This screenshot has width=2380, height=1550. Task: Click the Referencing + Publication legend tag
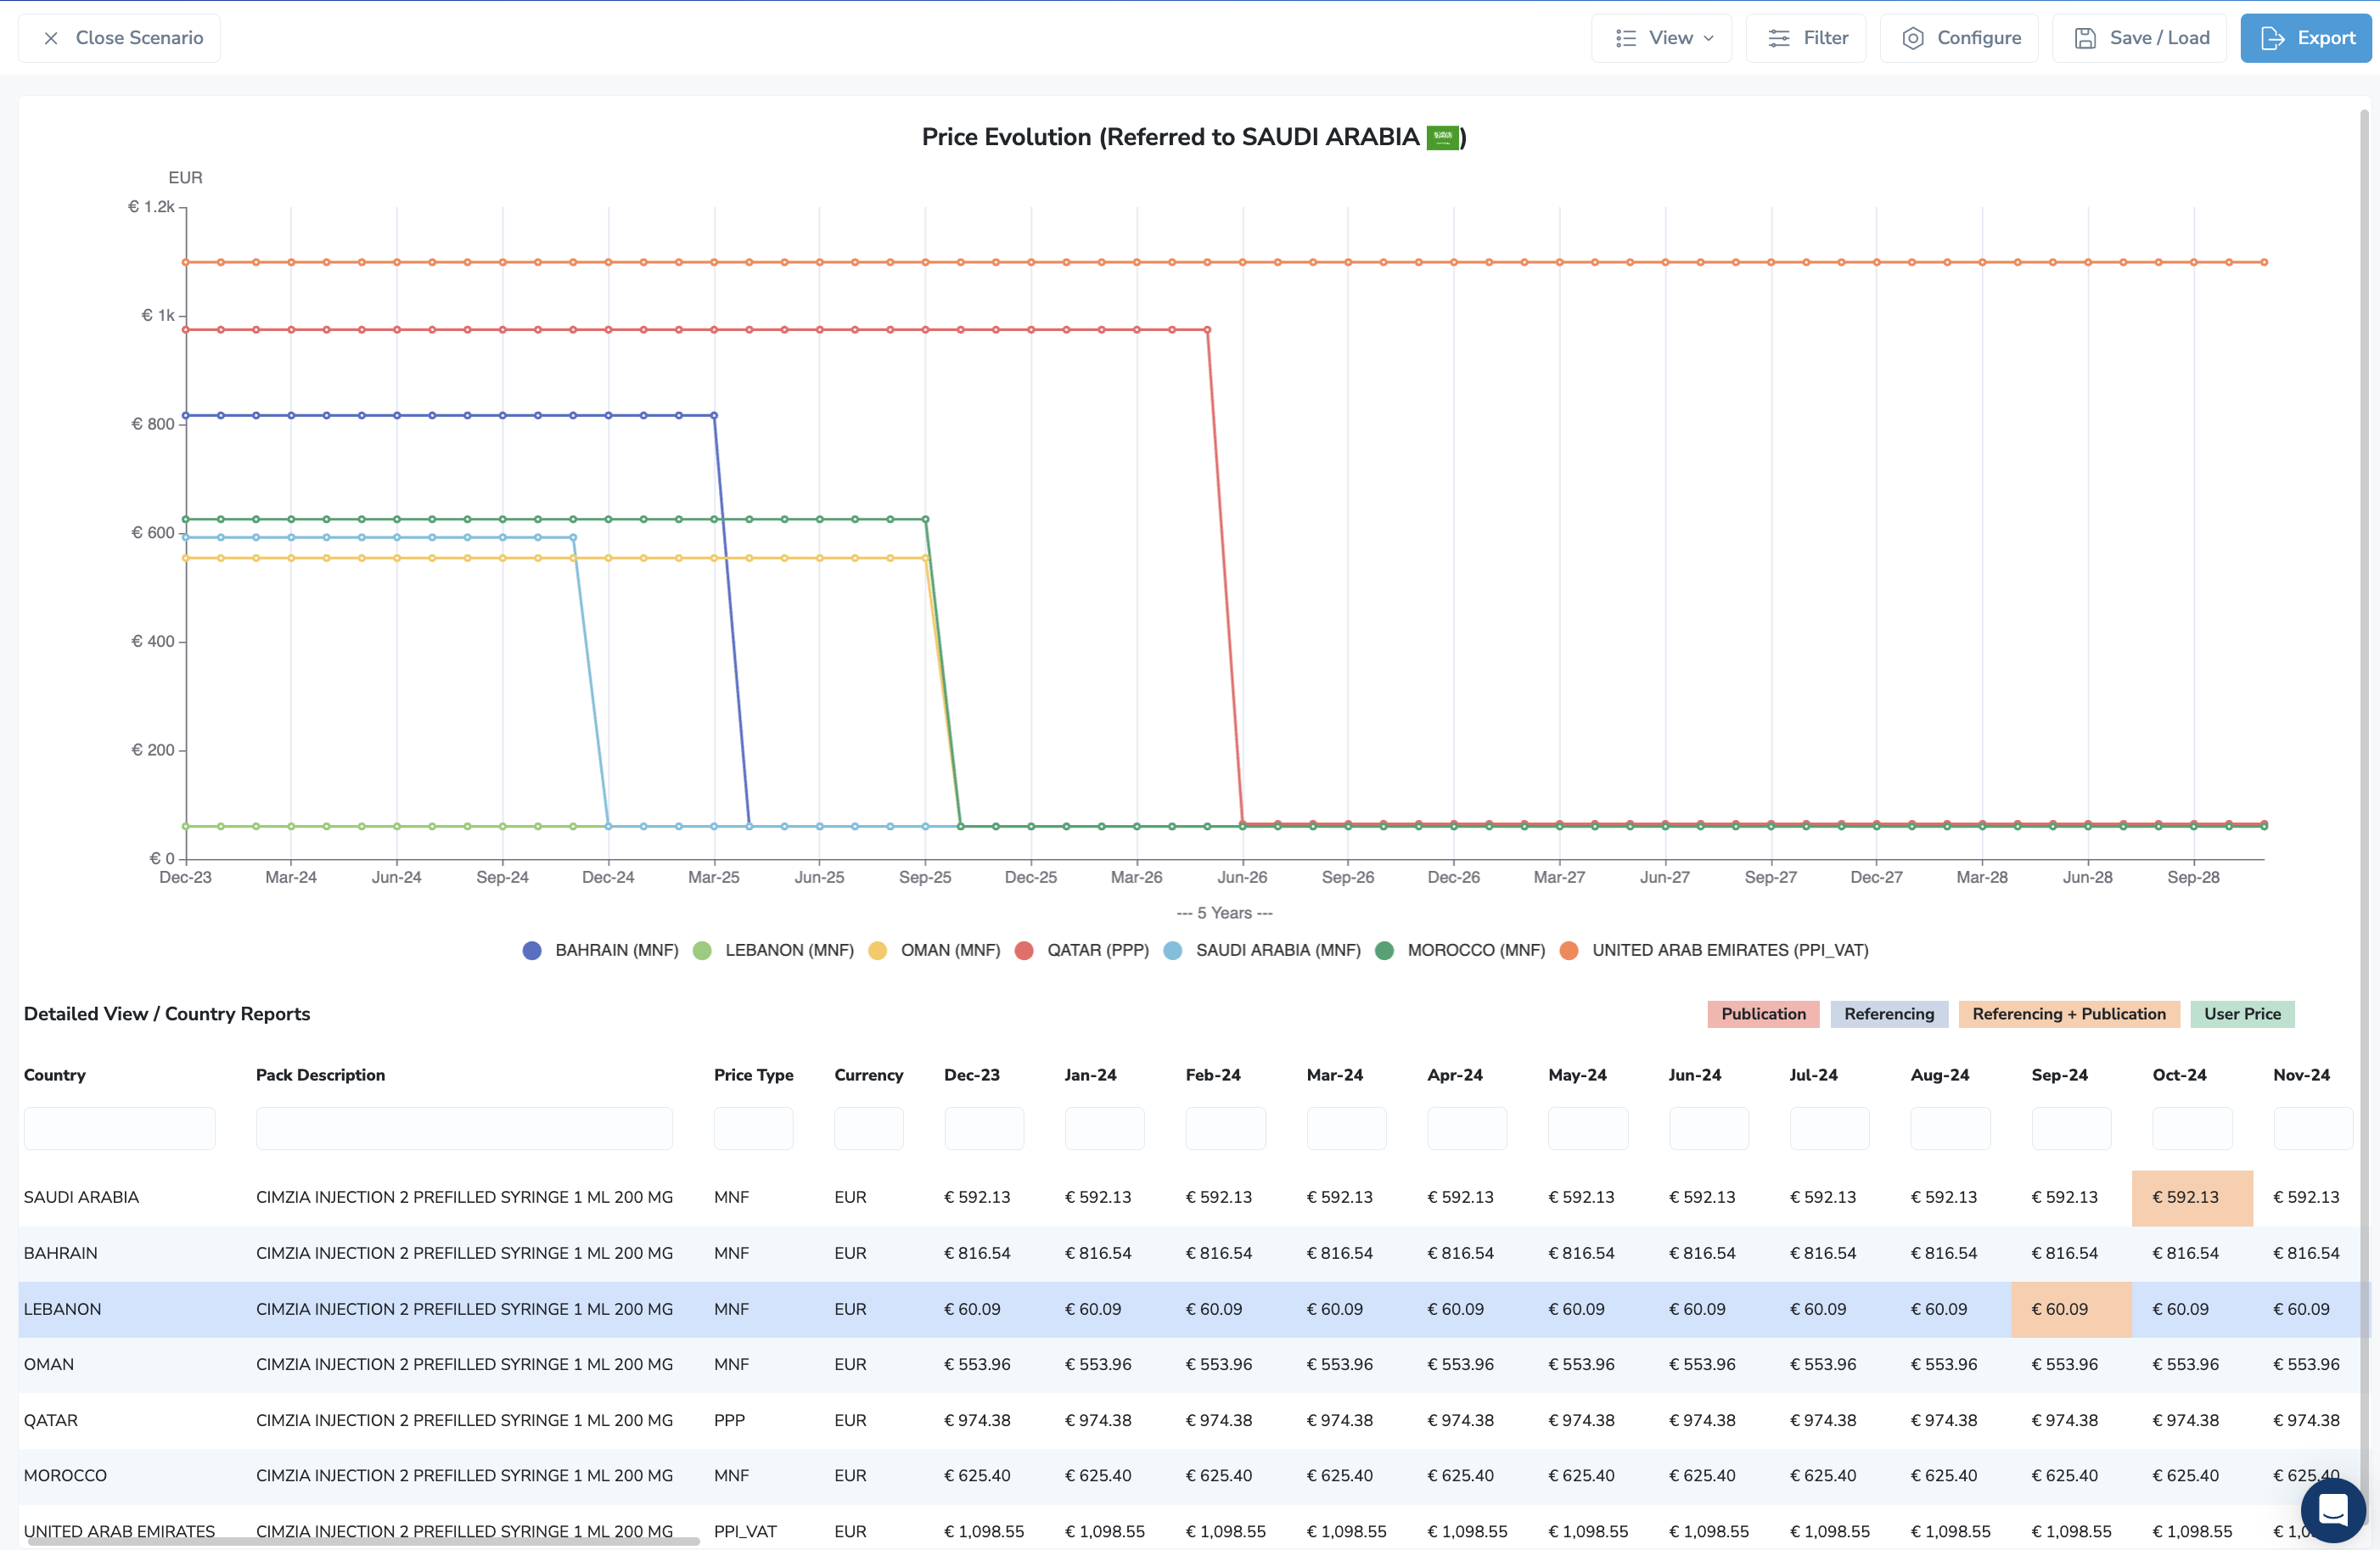click(2069, 1014)
